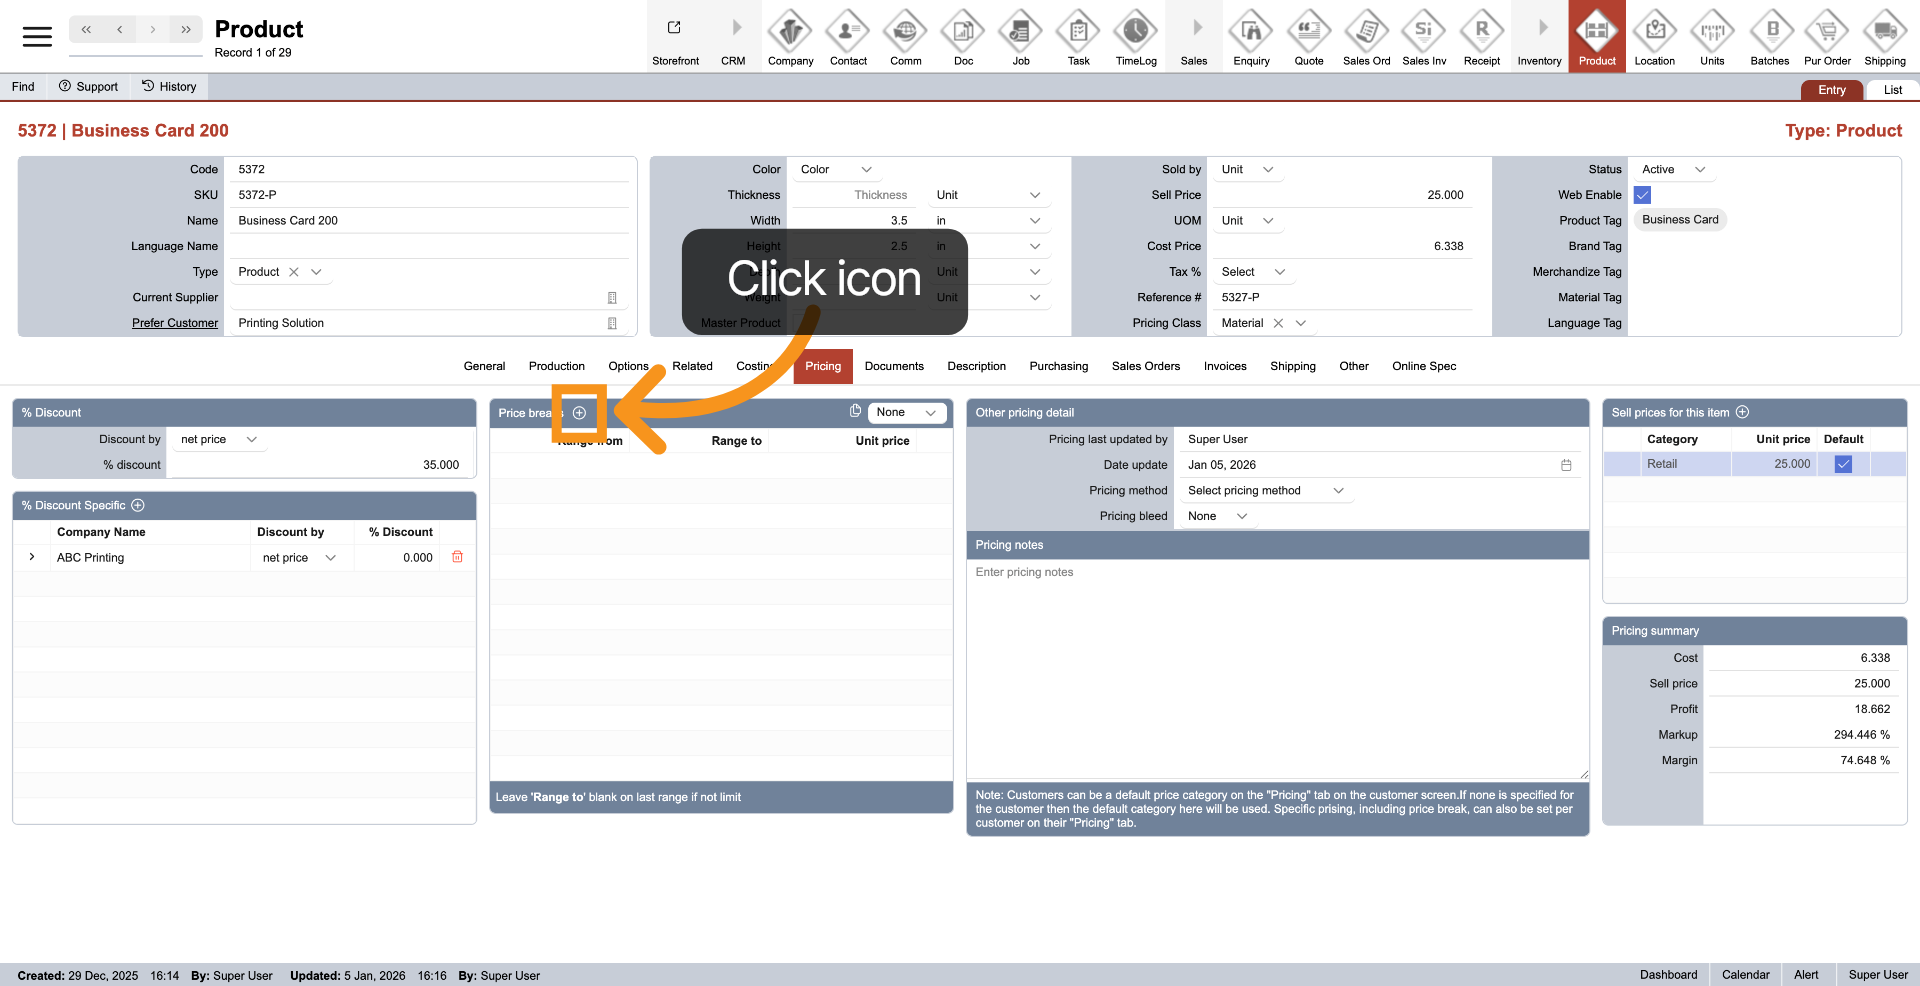Viewport: 1920px width, 986px height.
Task: Open the Pricing method dropdown
Action: (1265, 491)
